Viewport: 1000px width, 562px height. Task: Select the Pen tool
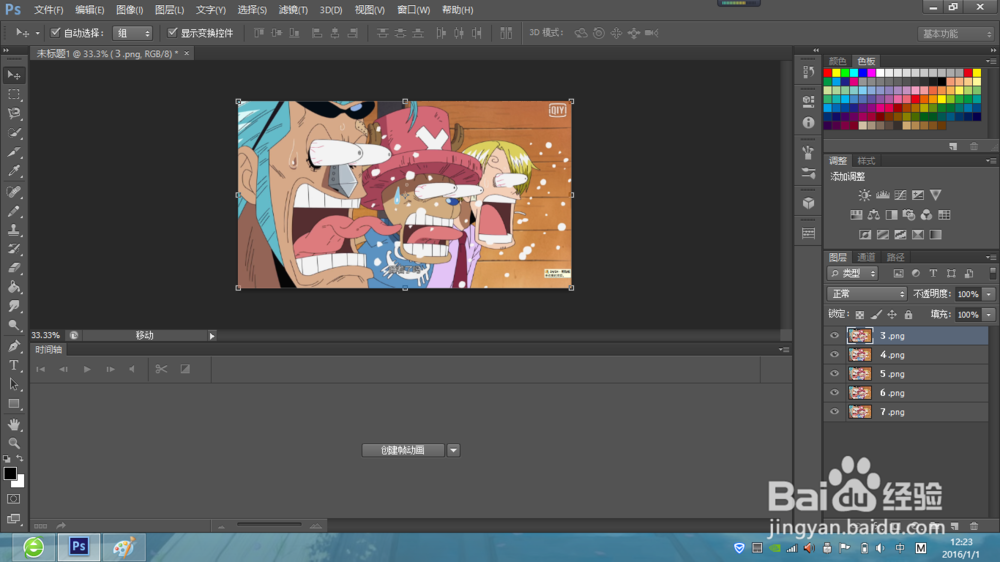tap(14, 346)
